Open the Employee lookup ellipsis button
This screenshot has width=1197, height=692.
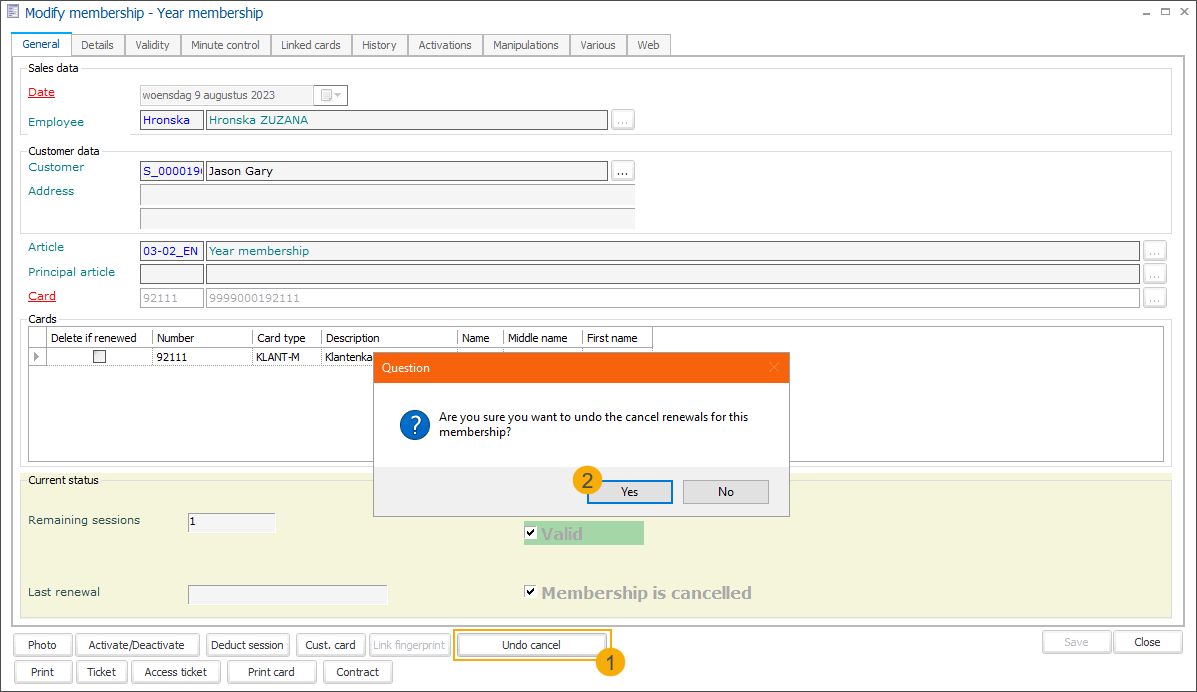[623, 120]
